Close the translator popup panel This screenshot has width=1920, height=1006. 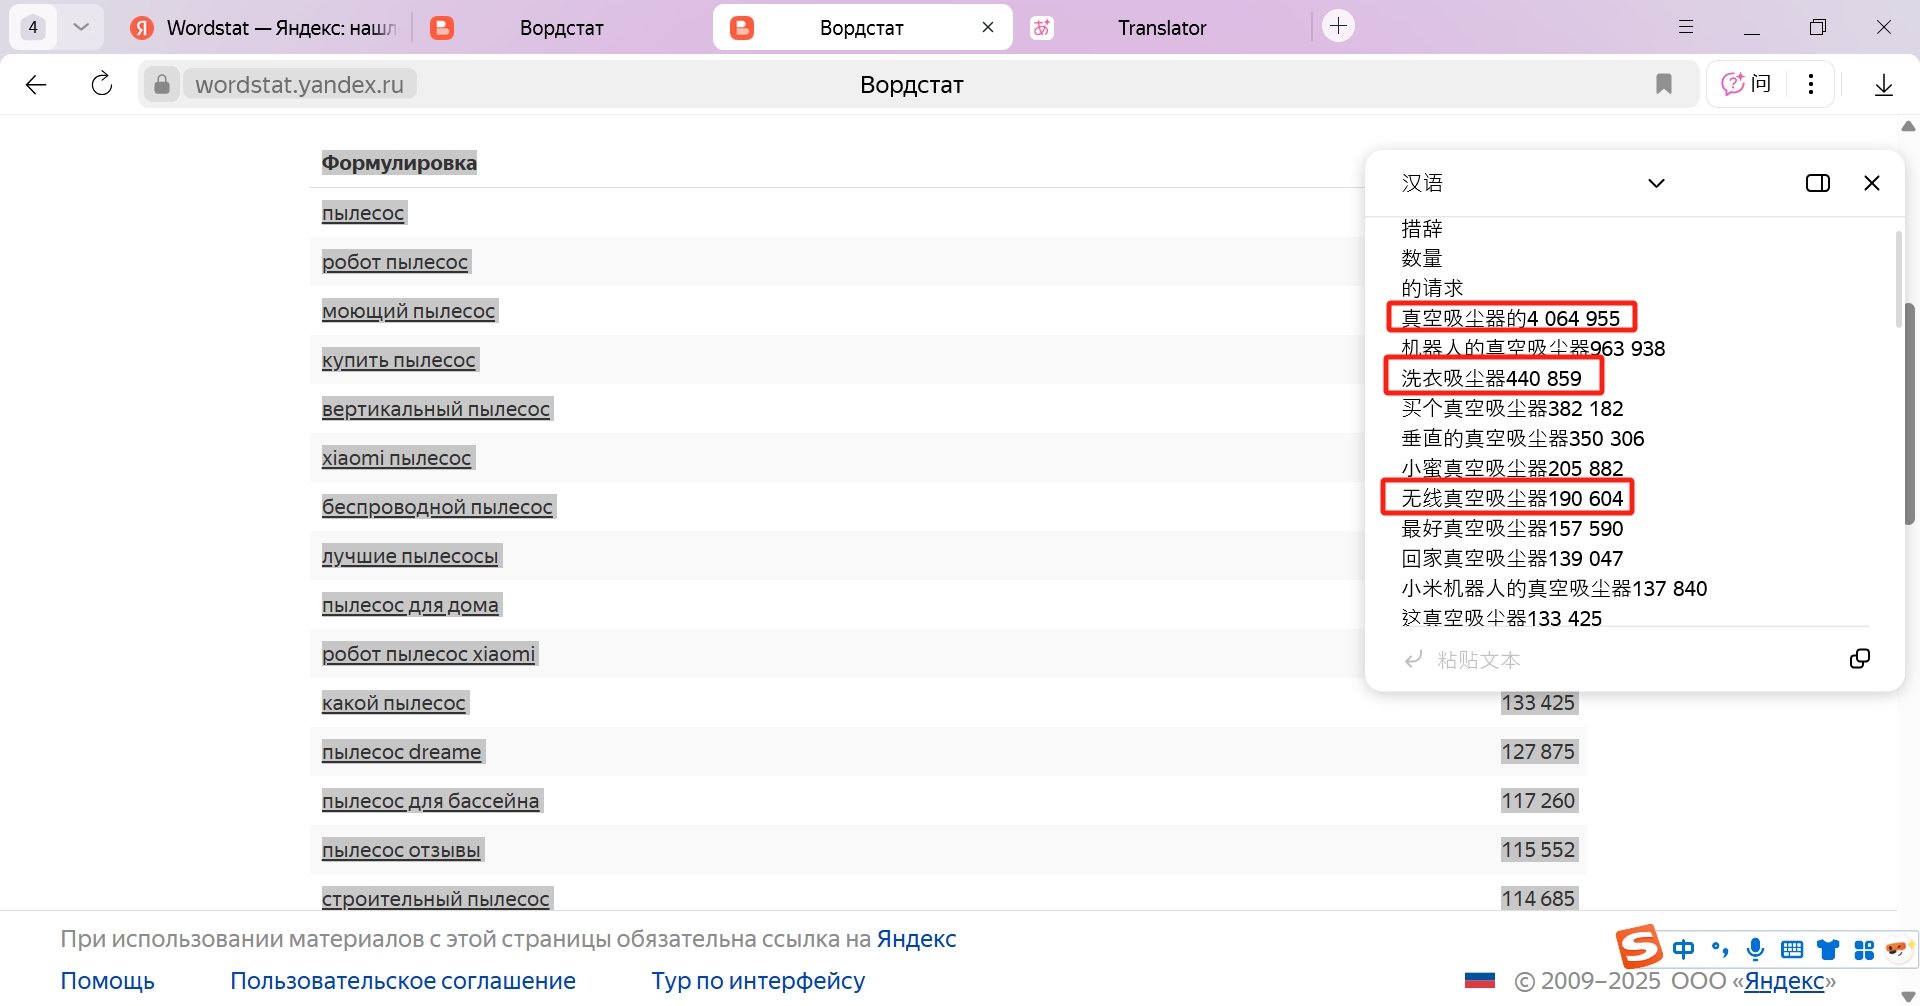1872,183
